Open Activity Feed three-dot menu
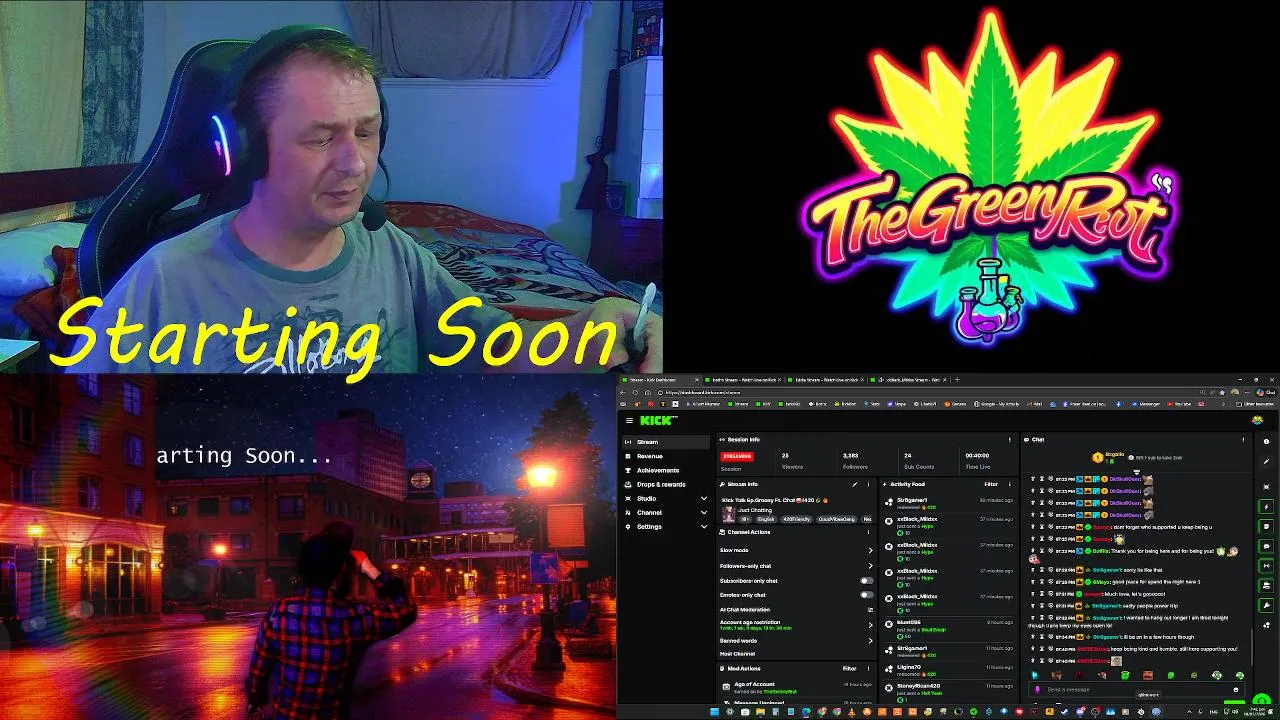 pos(1010,484)
